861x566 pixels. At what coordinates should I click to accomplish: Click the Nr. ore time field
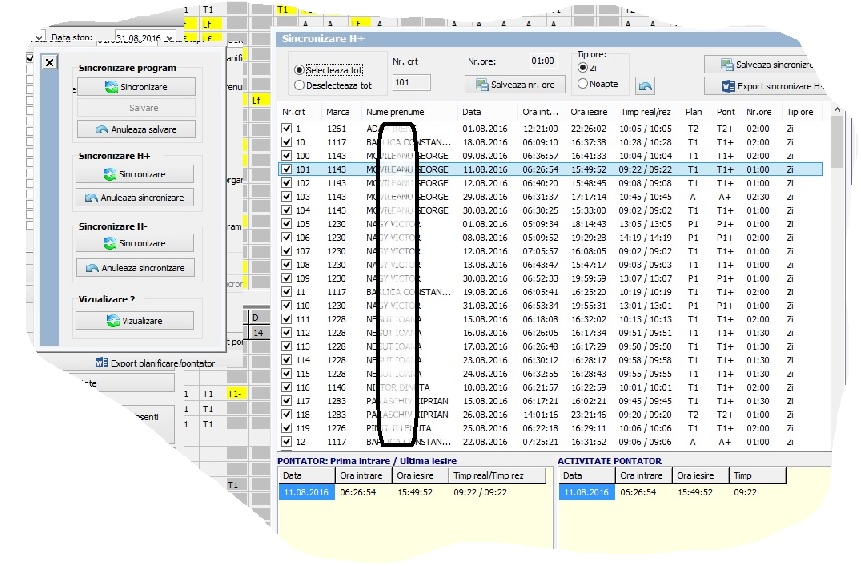pyautogui.click(x=542, y=61)
